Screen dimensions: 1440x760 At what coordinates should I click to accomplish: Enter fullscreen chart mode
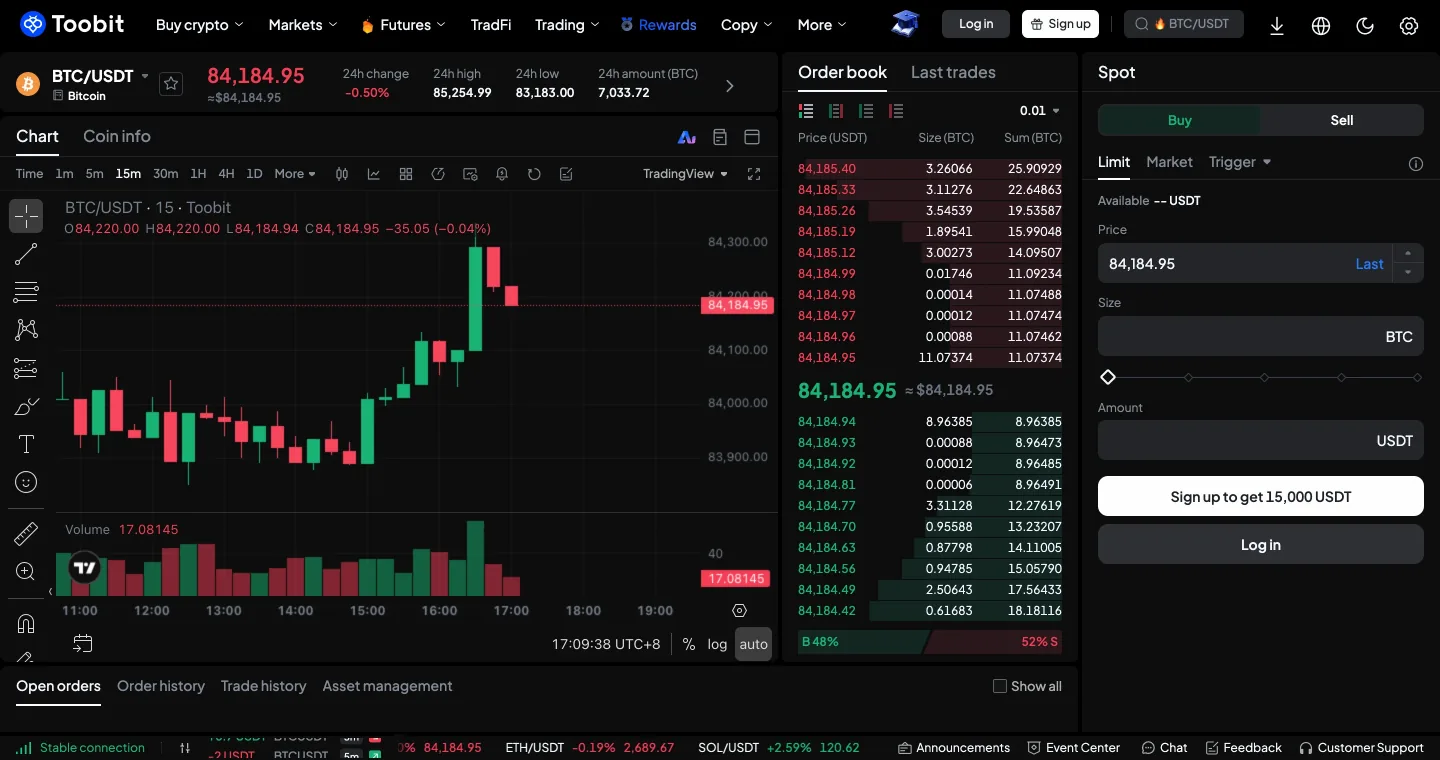[754, 174]
